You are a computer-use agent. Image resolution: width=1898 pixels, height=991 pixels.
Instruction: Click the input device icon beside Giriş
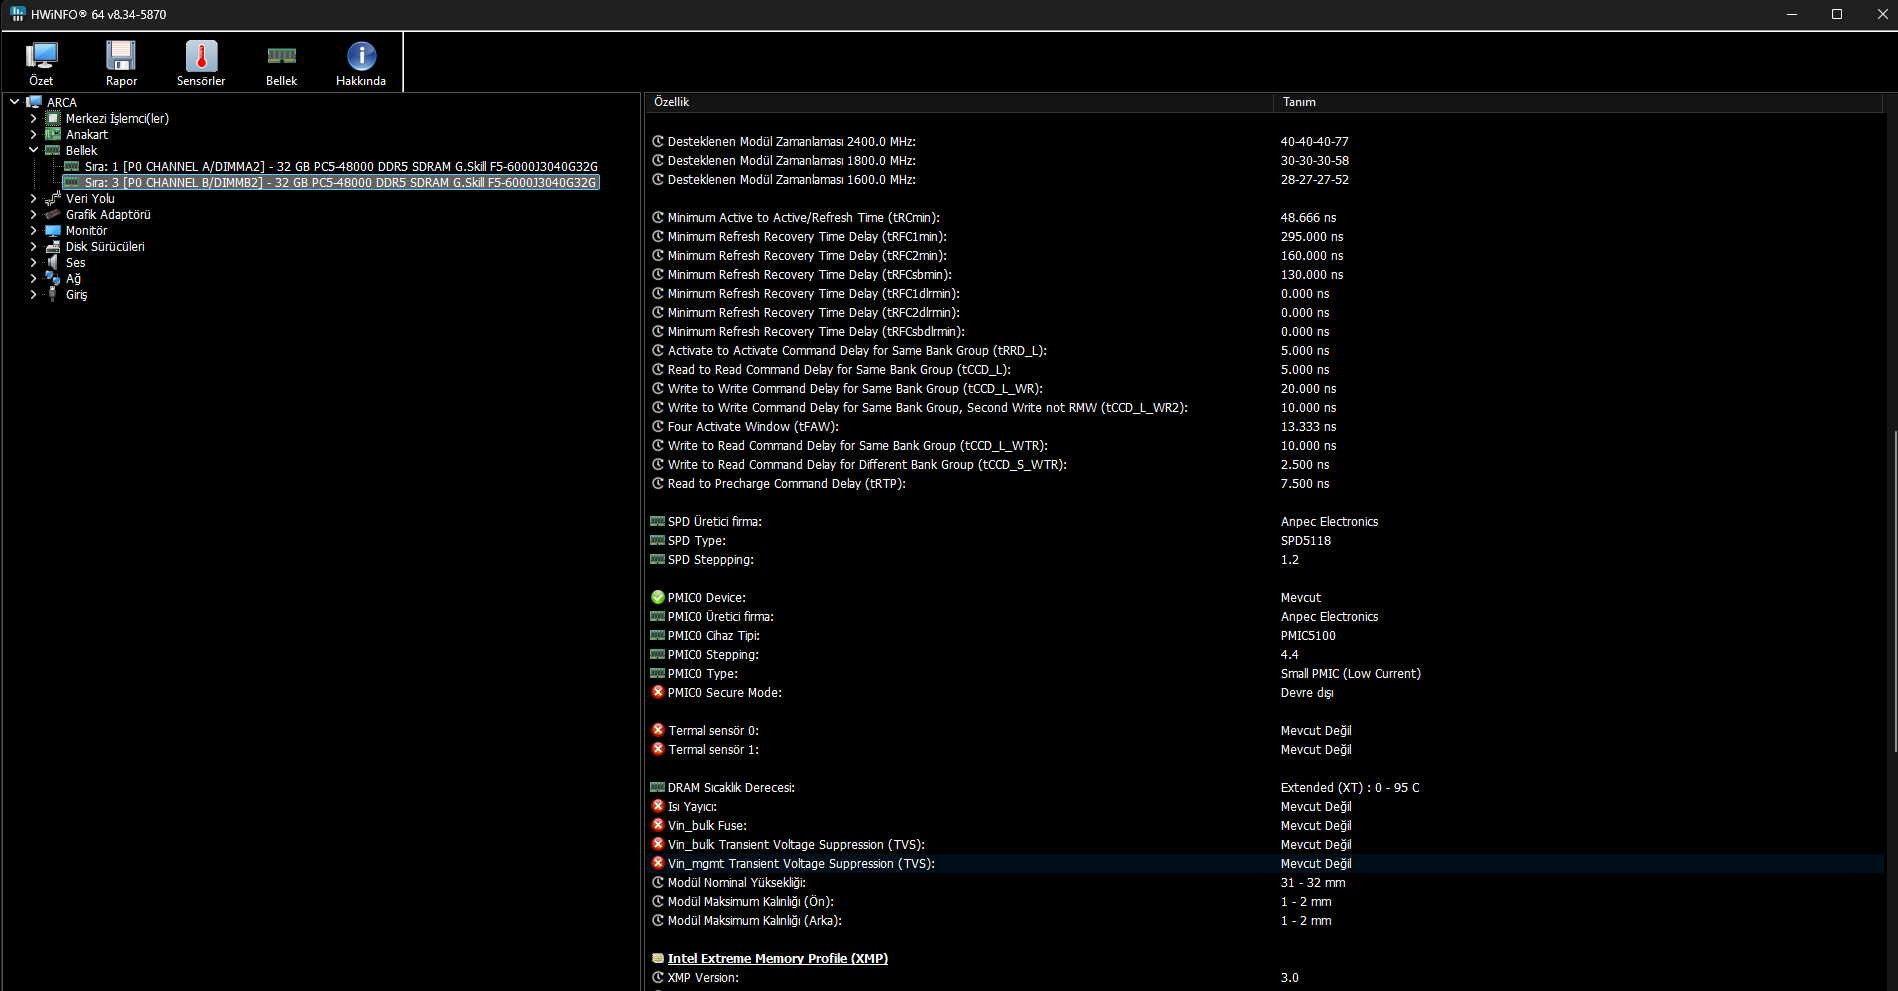pos(53,294)
